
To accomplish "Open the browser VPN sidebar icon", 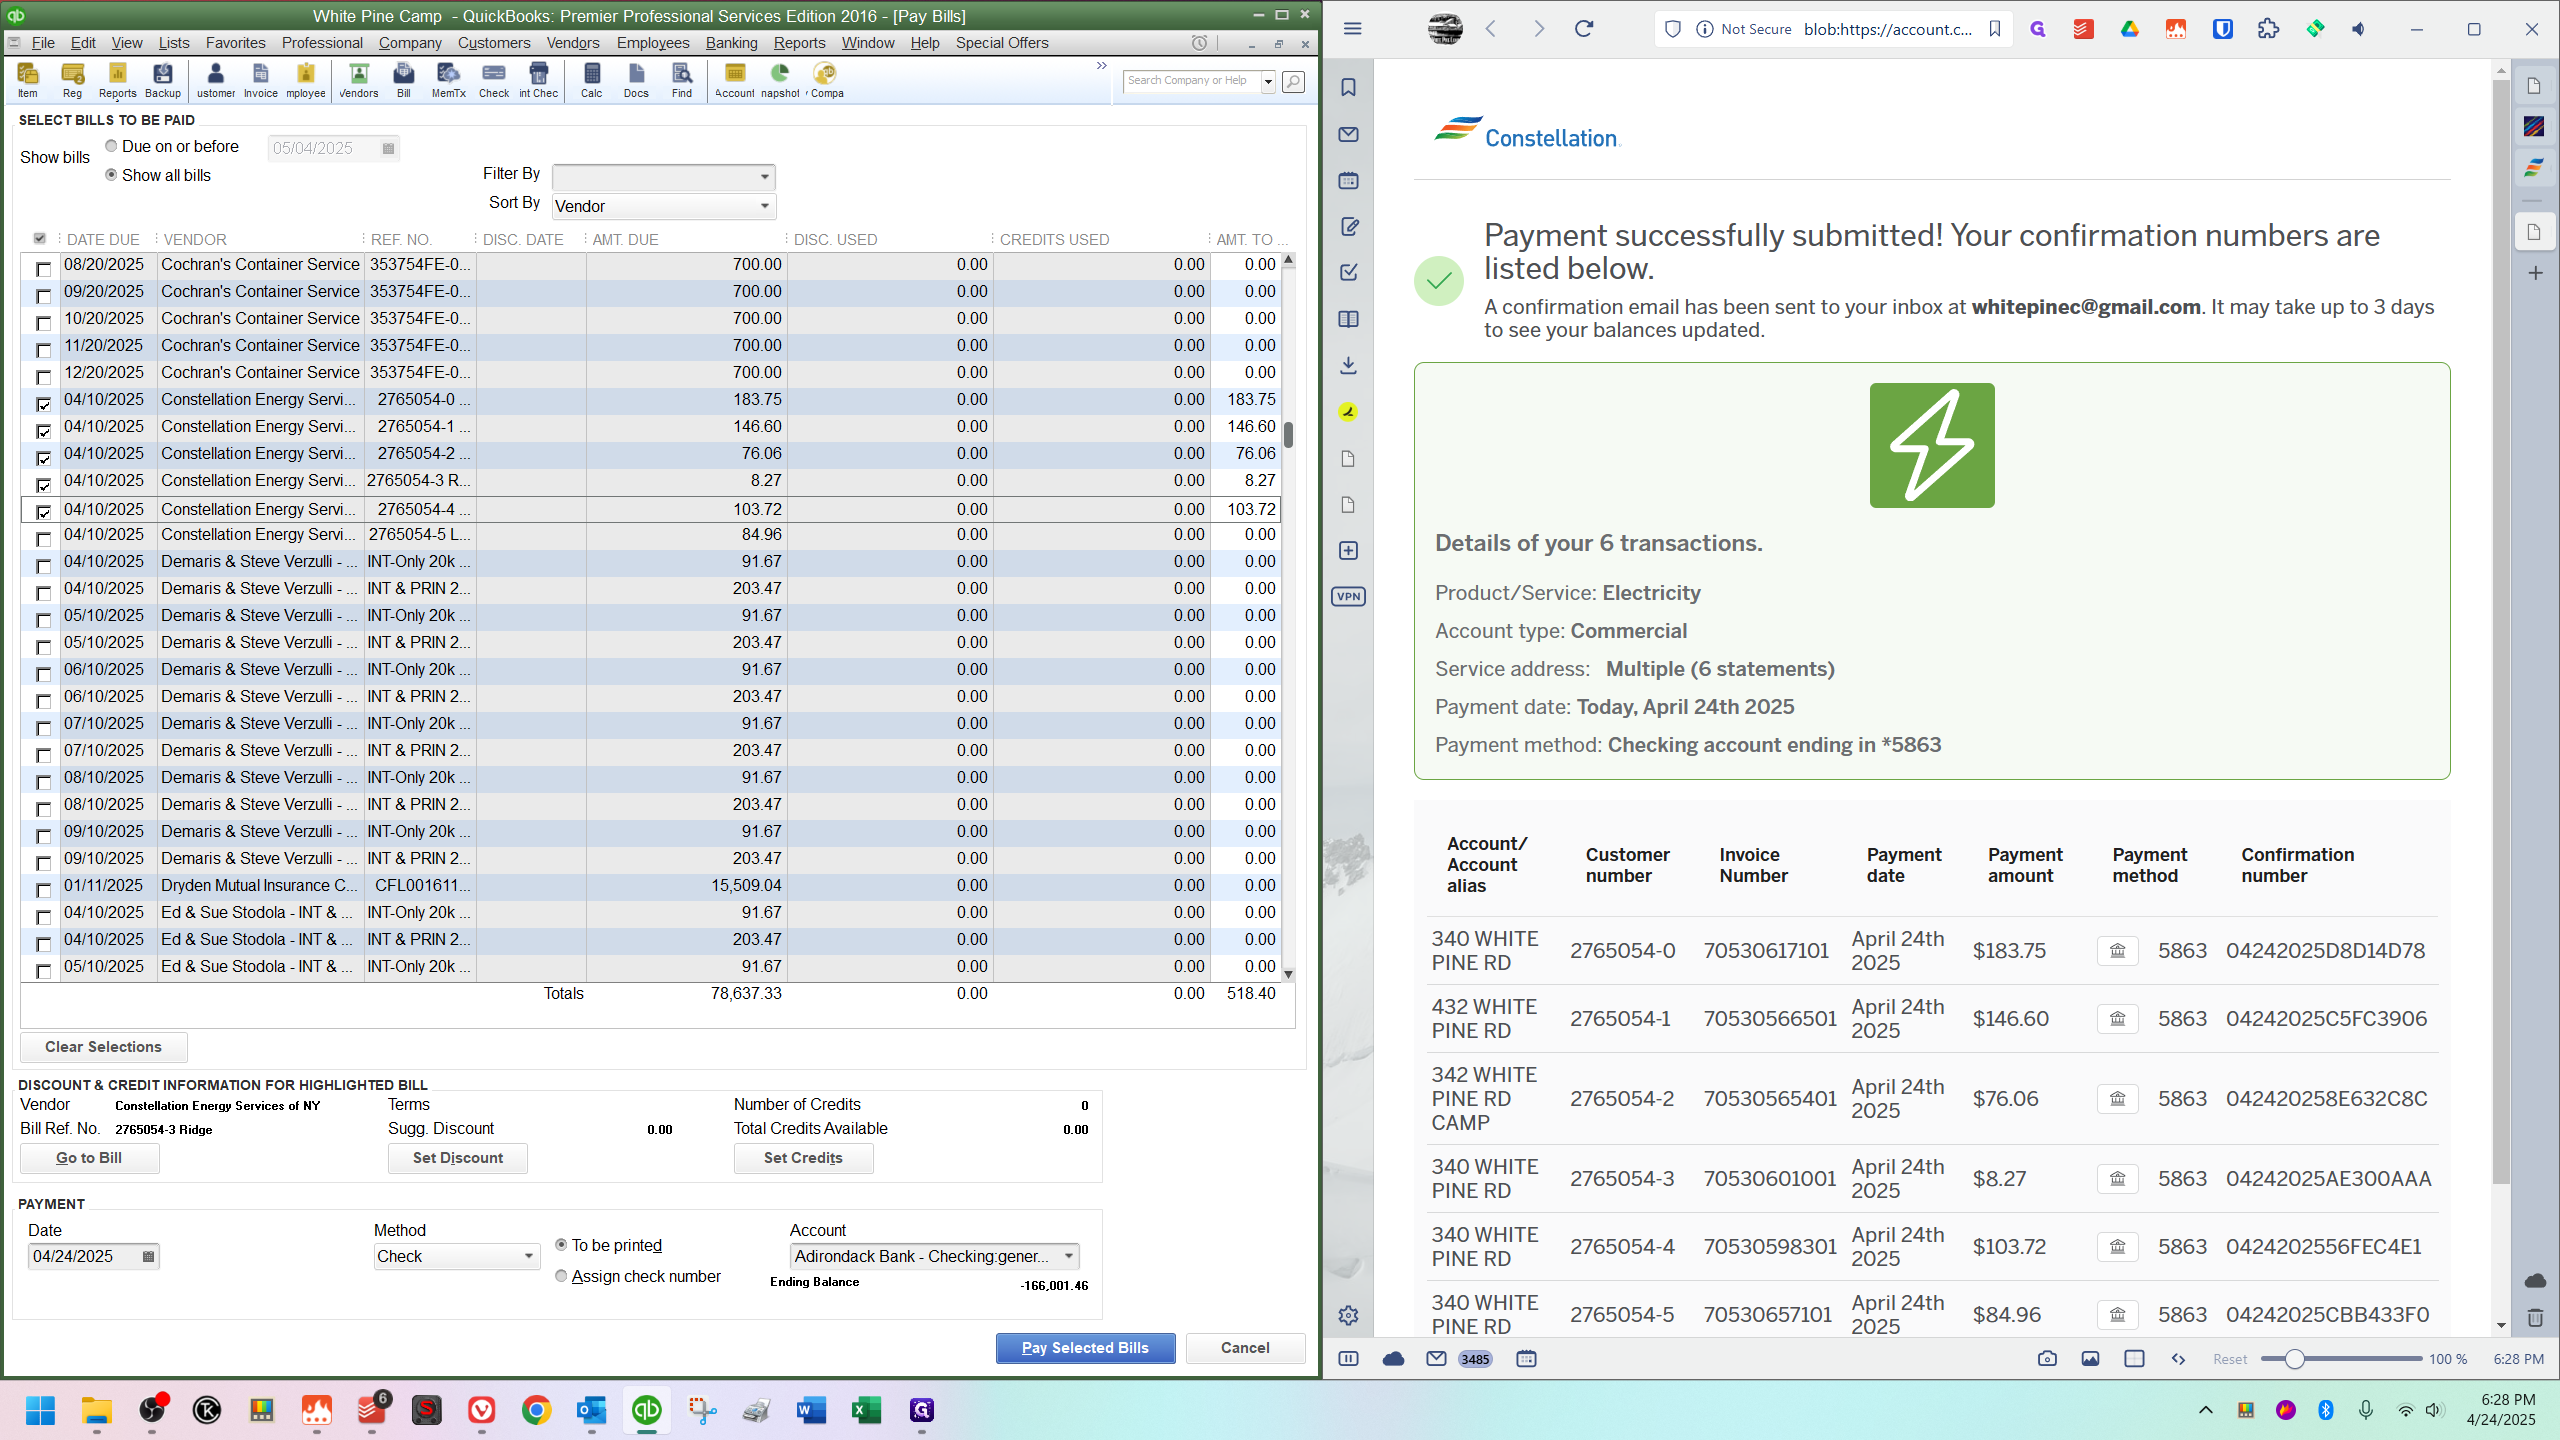I will (x=1348, y=597).
